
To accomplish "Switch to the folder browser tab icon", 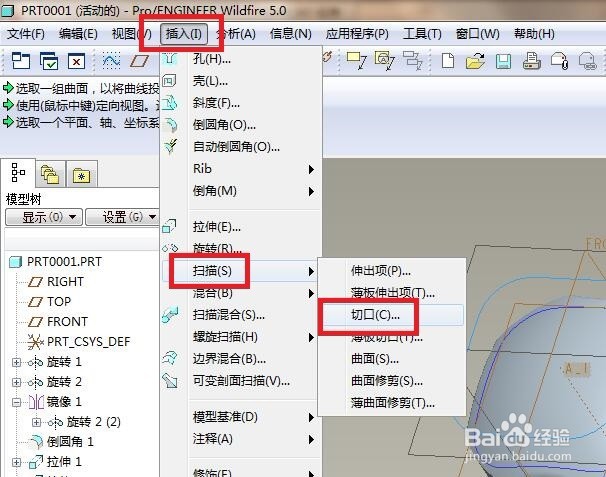I will pos(50,175).
